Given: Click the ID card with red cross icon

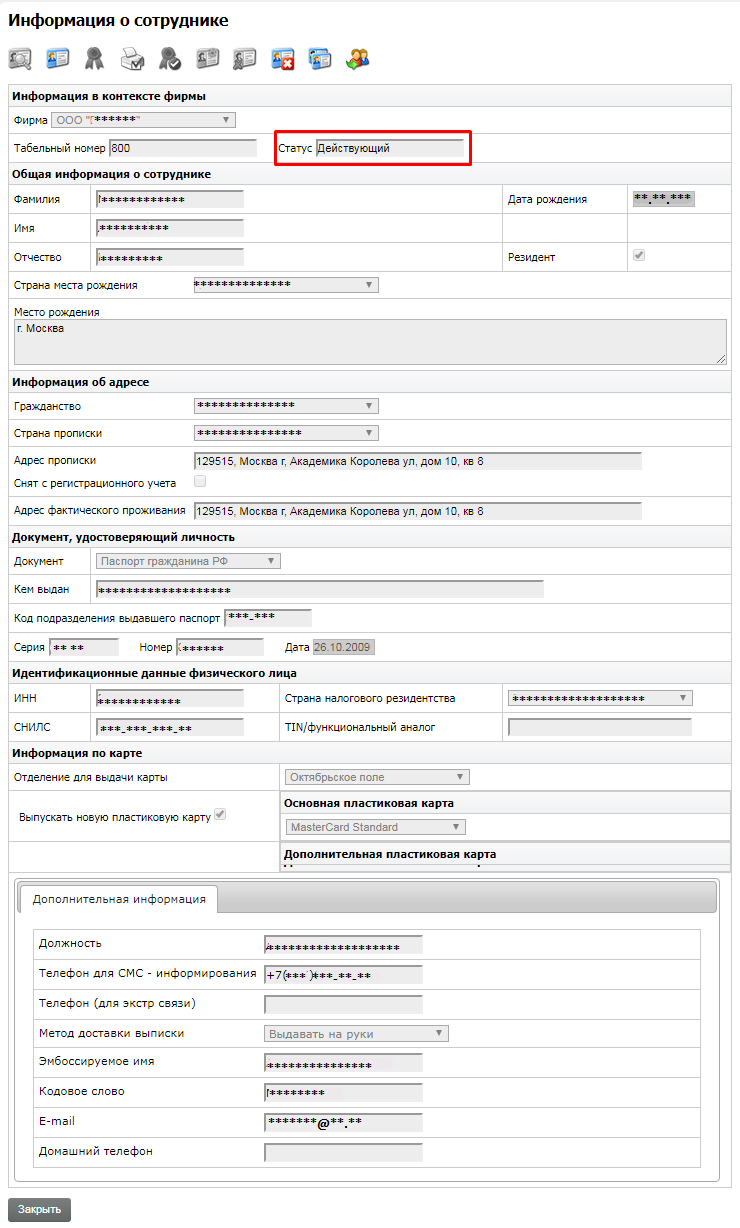Looking at the screenshot, I should [x=283, y=59].
